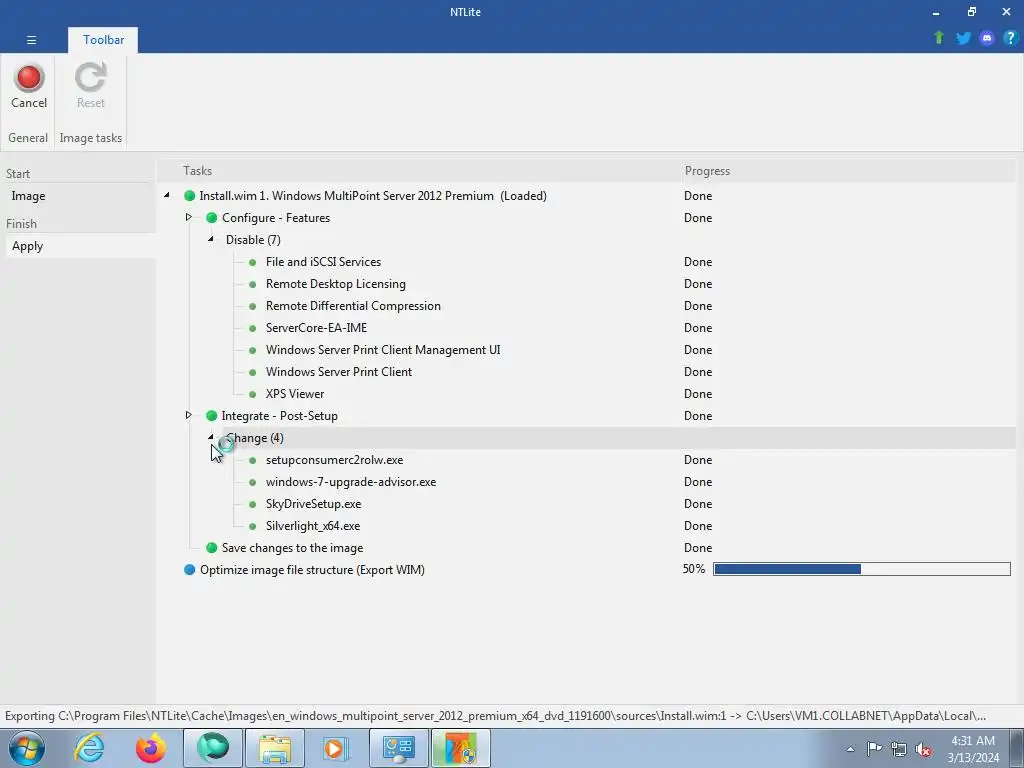The width and height of the screenshot is (1024, 768).
Task: Select the XPS Viewer row
Action: (x=295, y=394)
